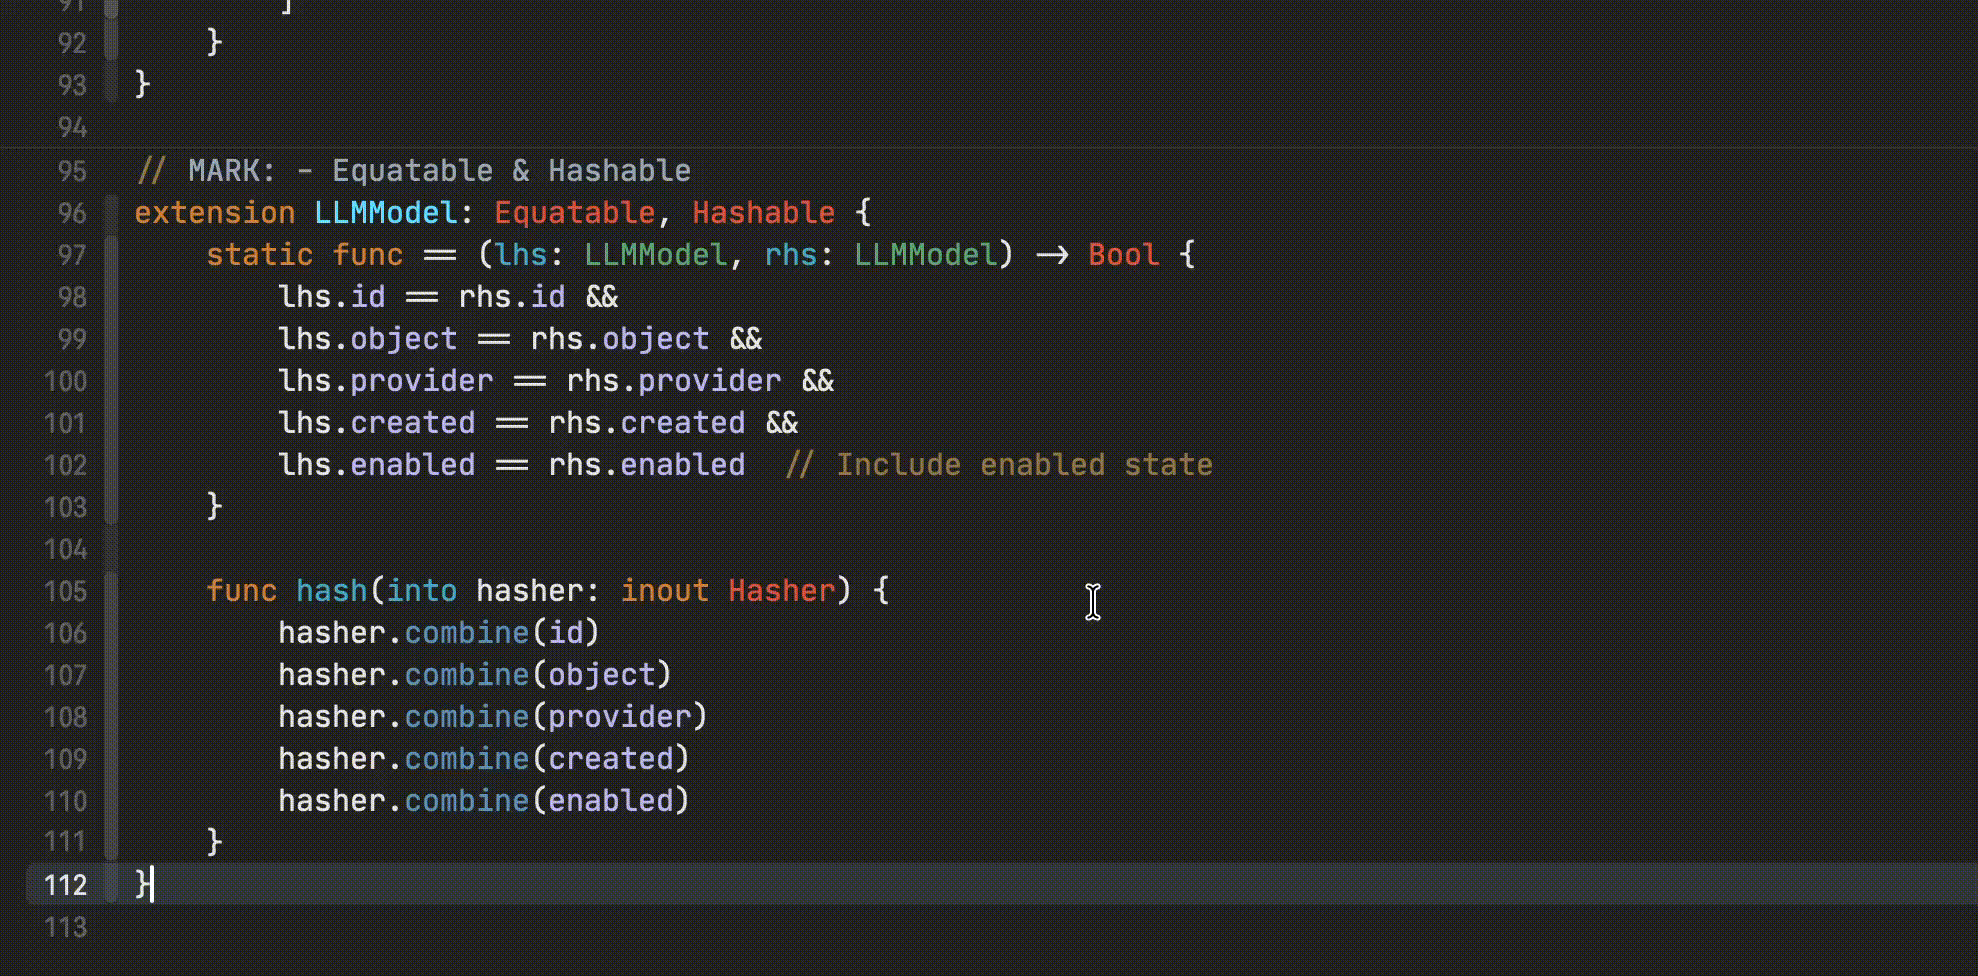The width and height of the screenshot is (1978, 976).
Task: Click the 'inout' keyword on line 105
Action: coord(665,591)
